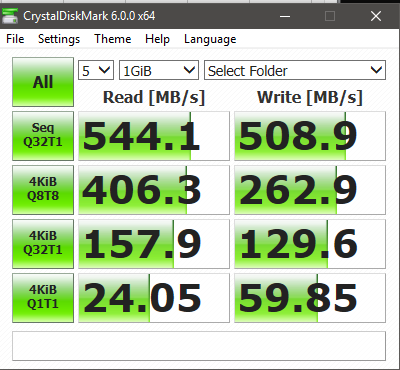Run all benchmarks with the All button
Image resolution: width=400 pixels, height=370 pixels.
click(x=43, y=82)
